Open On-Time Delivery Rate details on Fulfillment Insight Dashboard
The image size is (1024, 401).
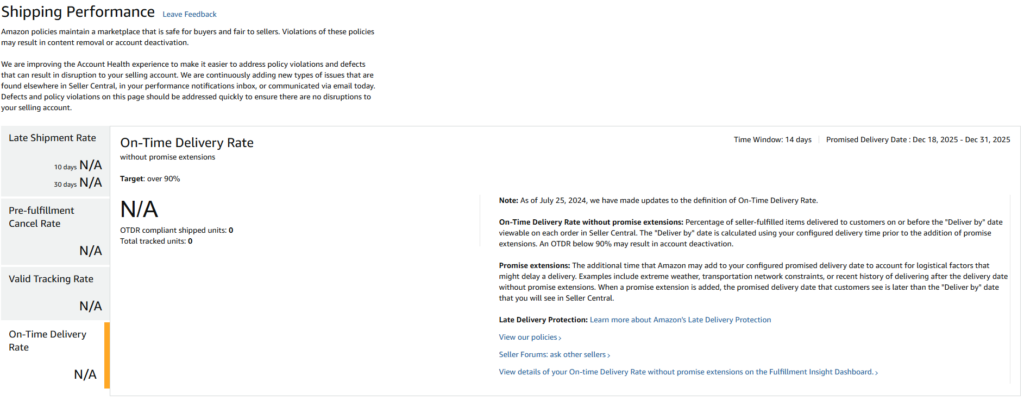(685, 372)
